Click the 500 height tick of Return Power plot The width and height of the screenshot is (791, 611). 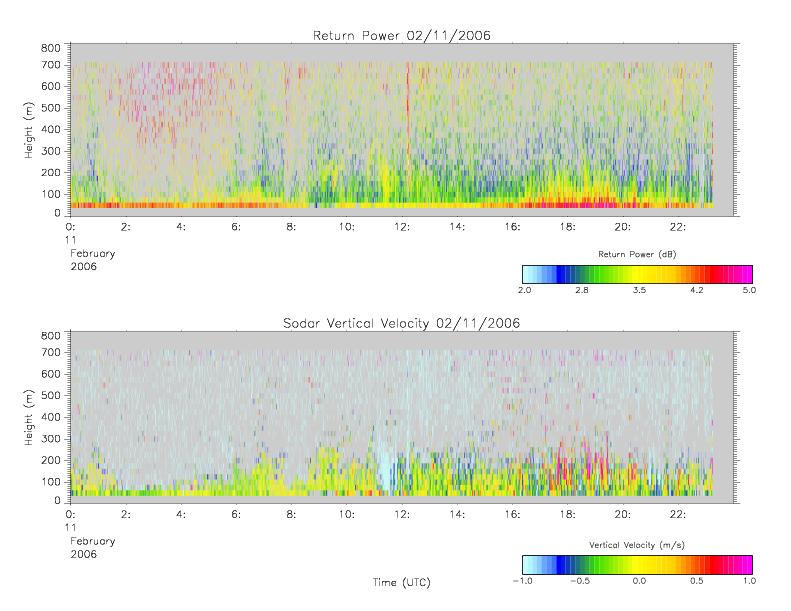50,108
